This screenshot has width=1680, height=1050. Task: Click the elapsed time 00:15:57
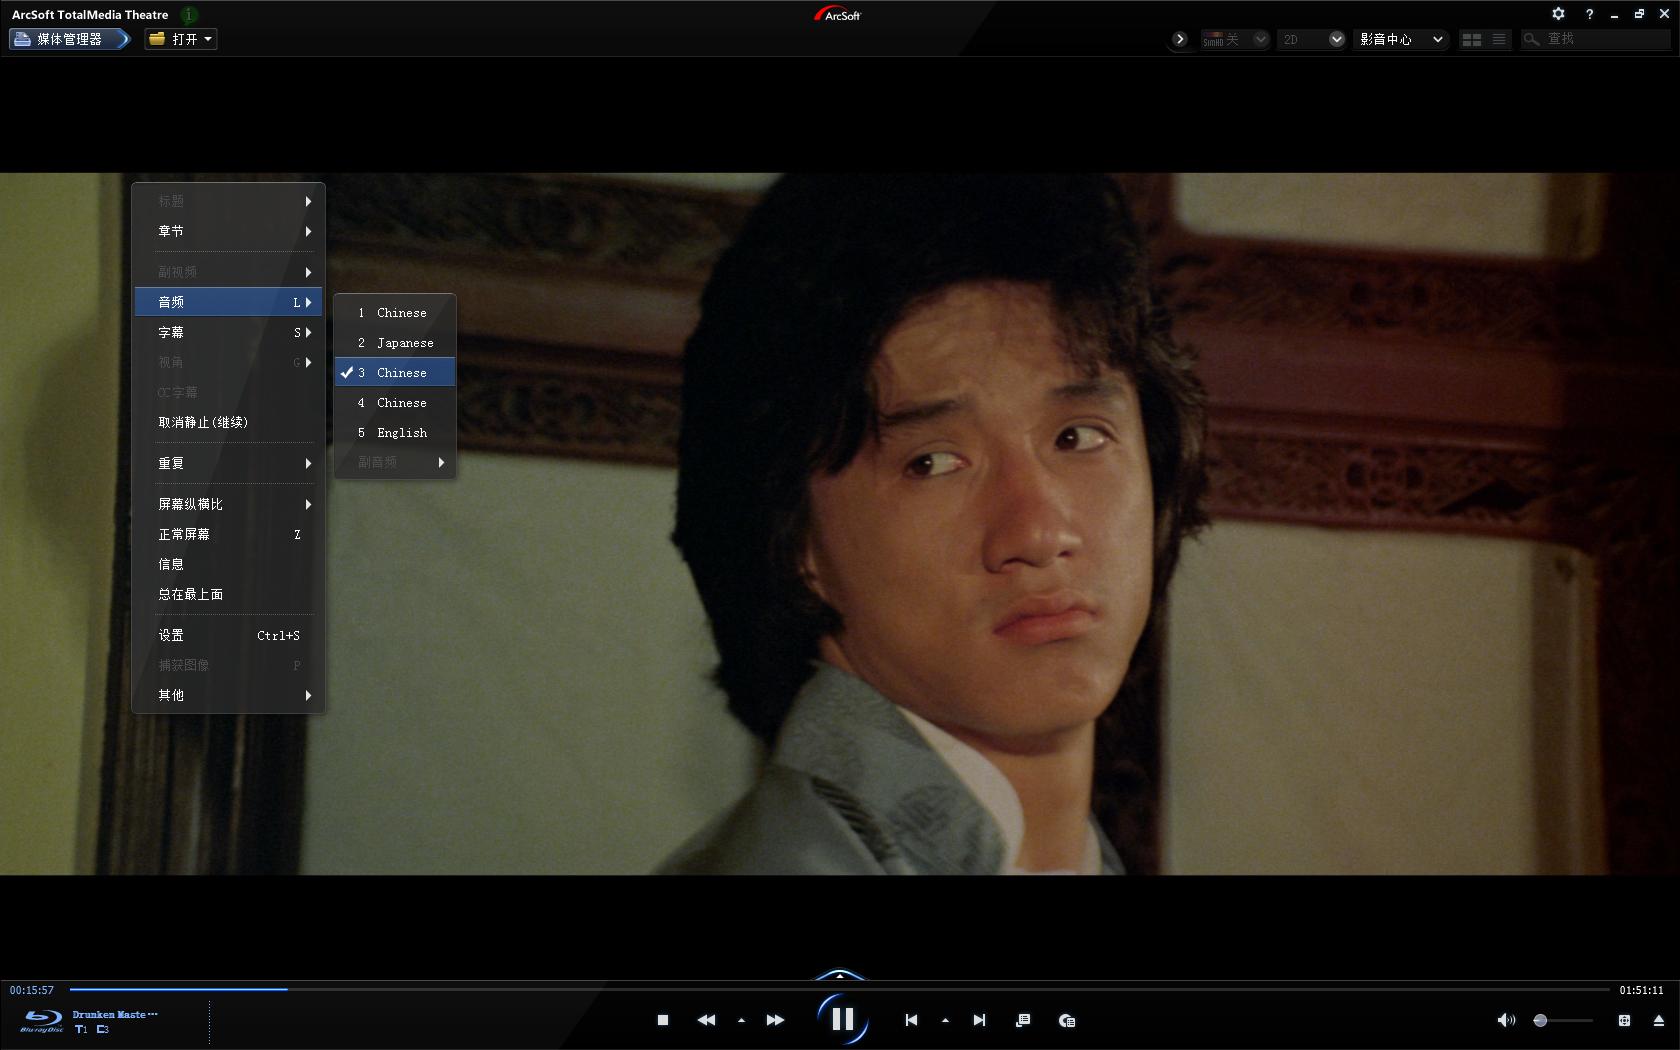click(x=32, y=990)
